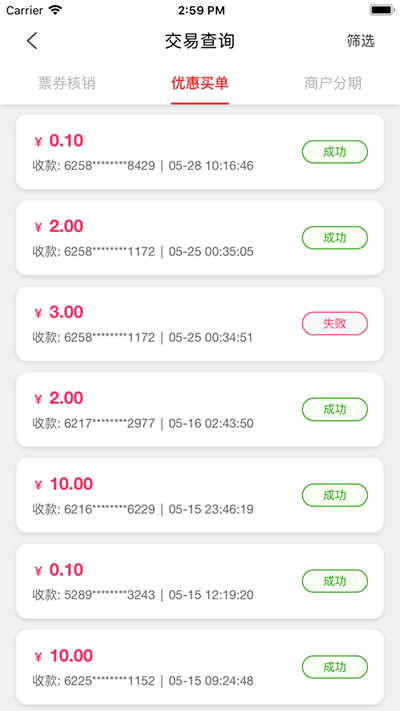Image resolution: width=400 pixels, height=711 pixels.
Task: Open the transaction from card 6217********2977
Action: coord(200,409)
